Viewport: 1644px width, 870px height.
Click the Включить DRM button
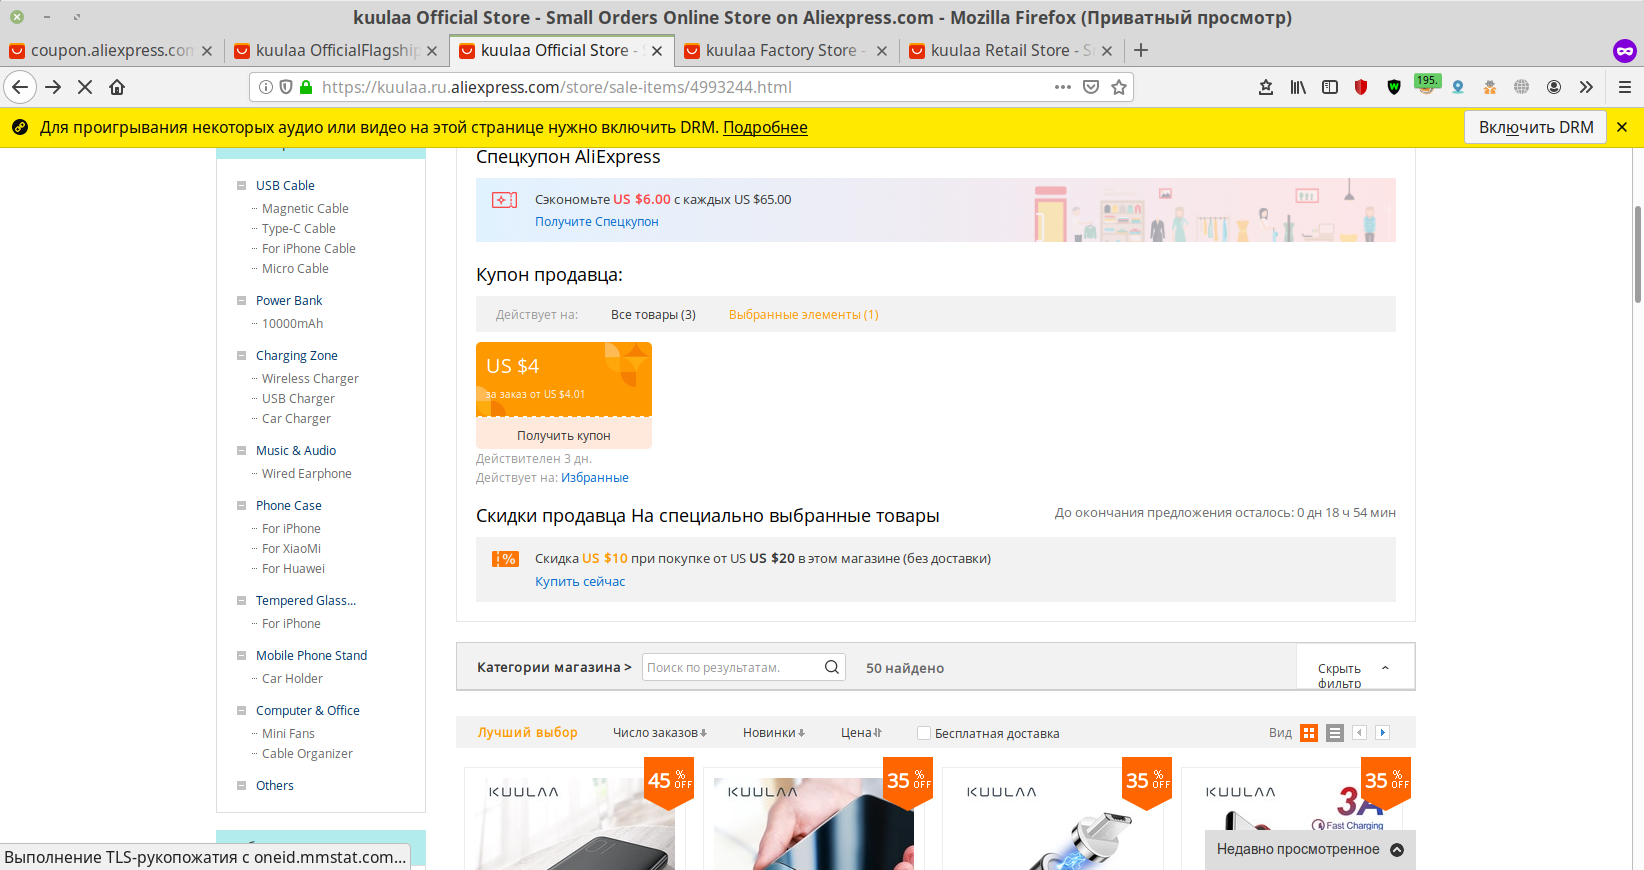(x=1536, y=127)
